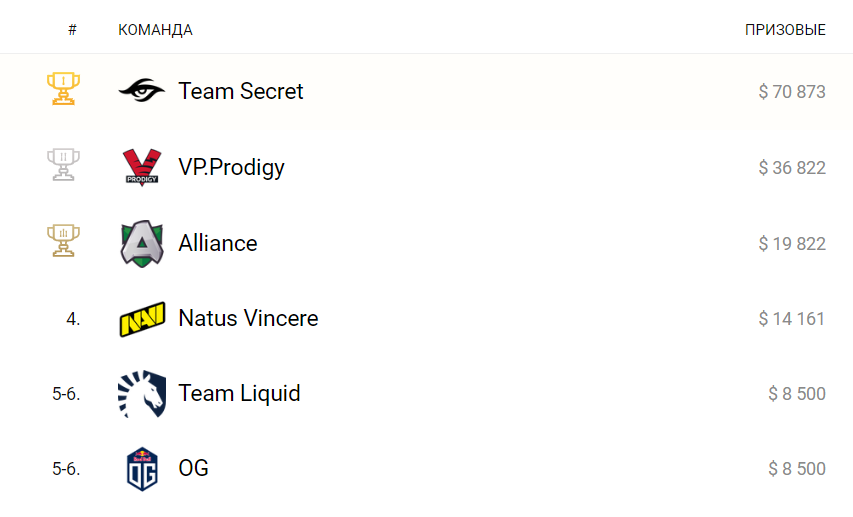The height and width of the screenshot is (517, 853).
Task: Click the Team Liquid horse logo
Action: coord(141,393)
